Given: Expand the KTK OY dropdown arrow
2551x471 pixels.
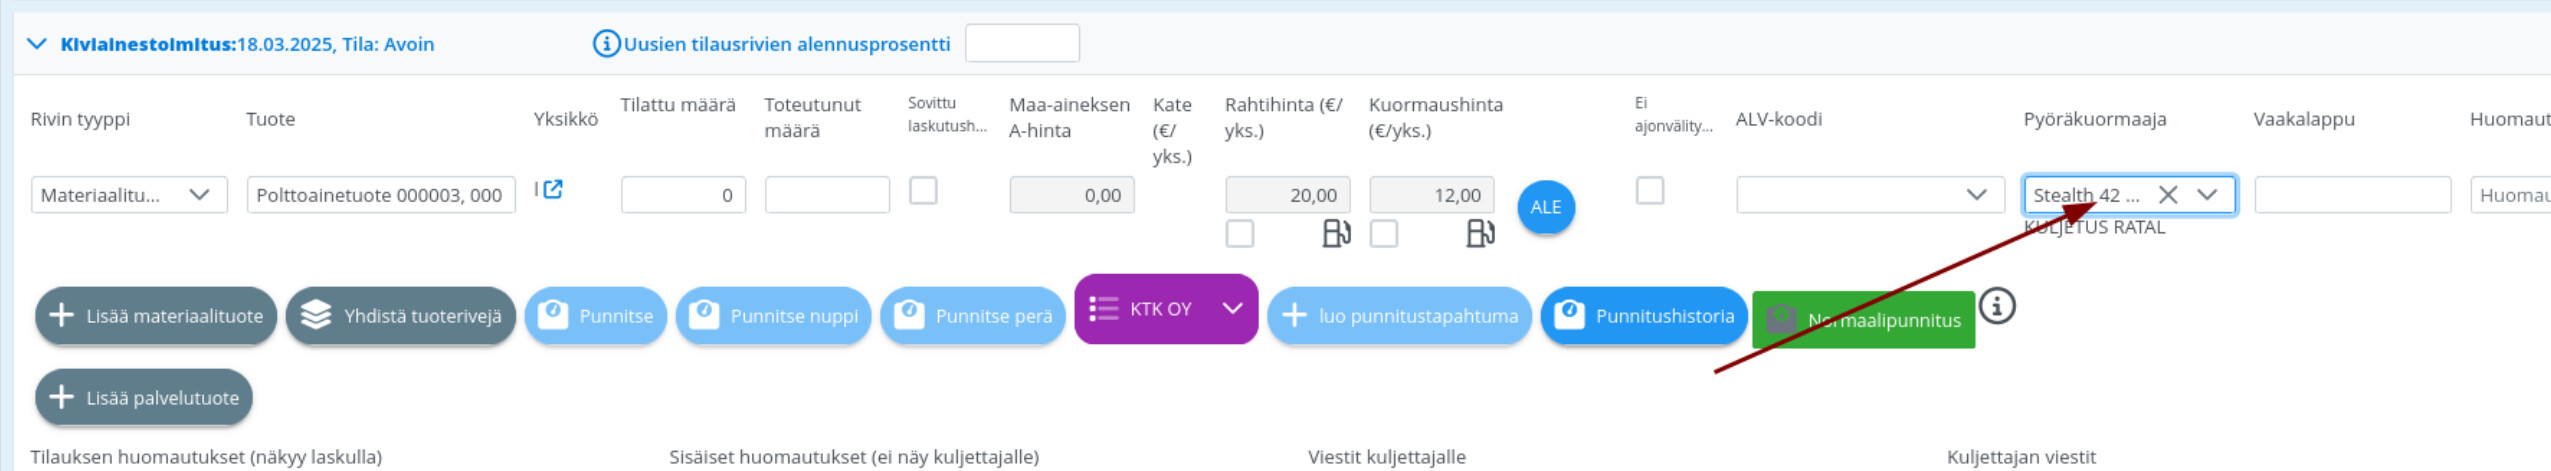Looking at the screenshot, I should pos(1232,308).
